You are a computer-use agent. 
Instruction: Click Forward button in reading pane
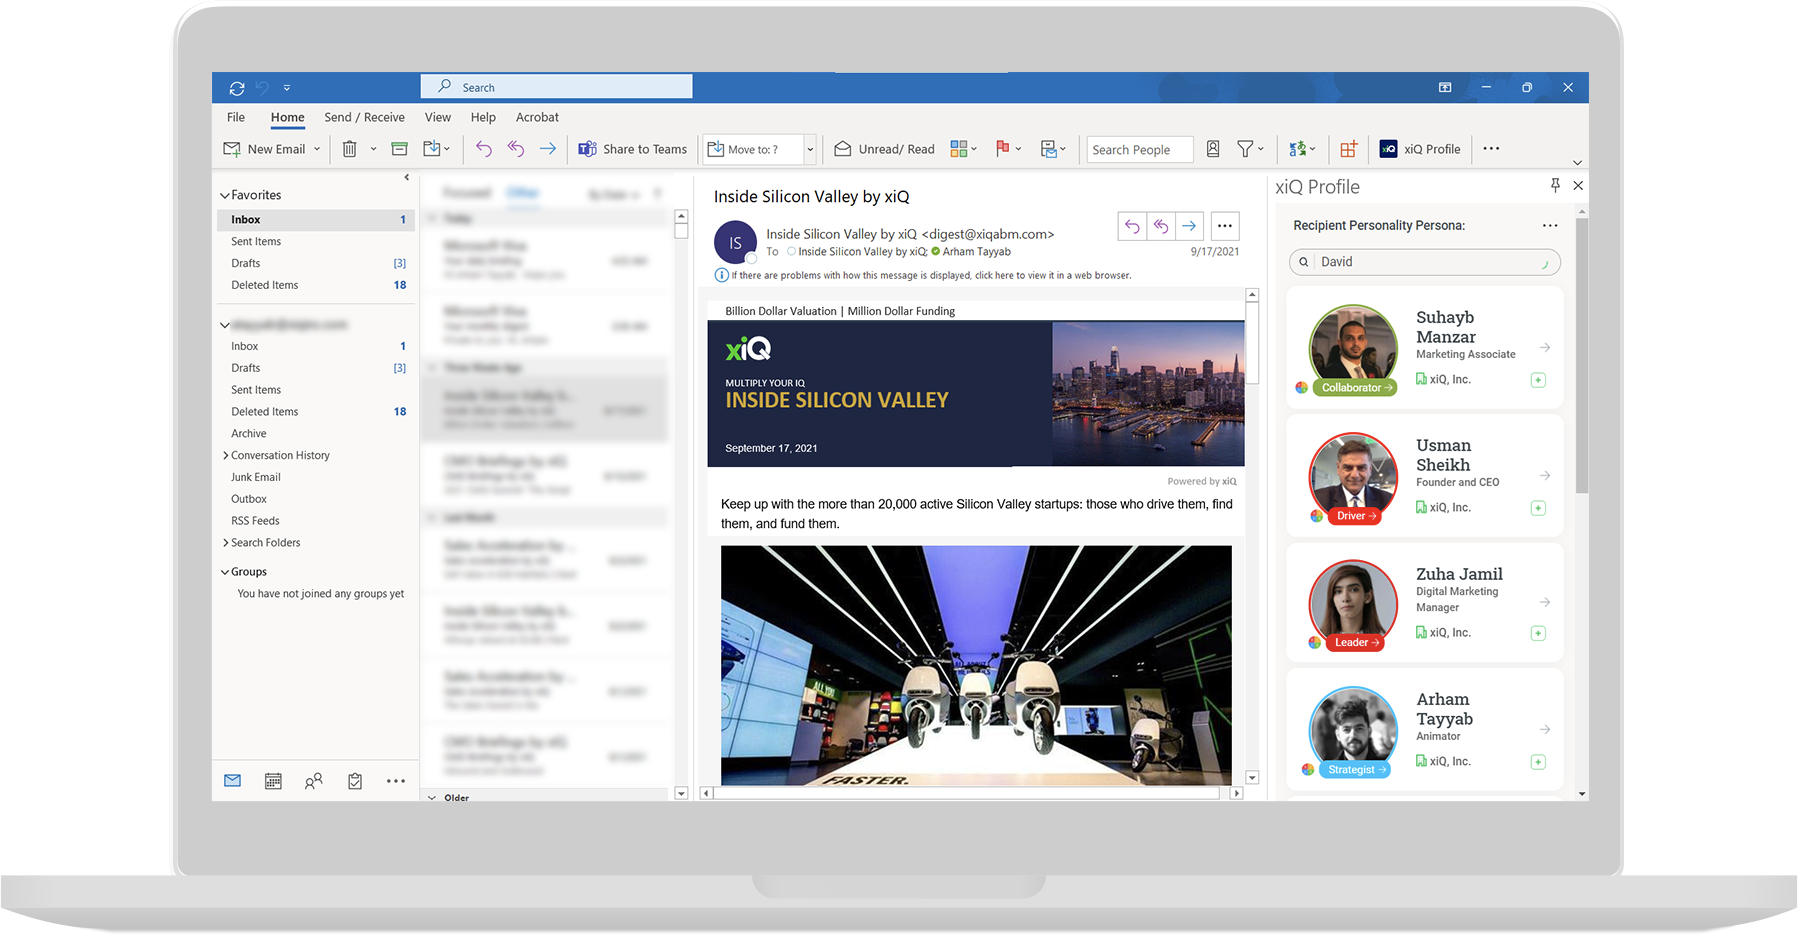[x=1189, y=226]
